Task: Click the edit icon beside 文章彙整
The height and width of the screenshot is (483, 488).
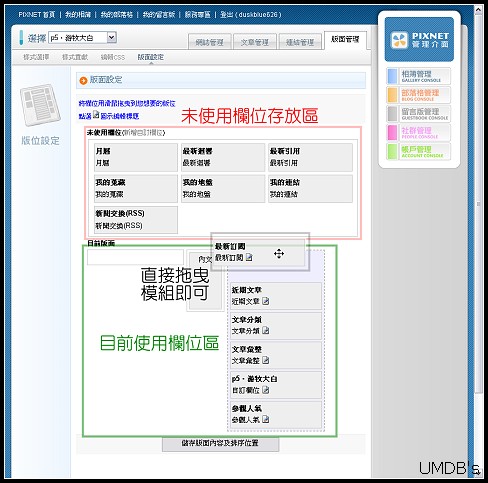Action: (266, 360)
